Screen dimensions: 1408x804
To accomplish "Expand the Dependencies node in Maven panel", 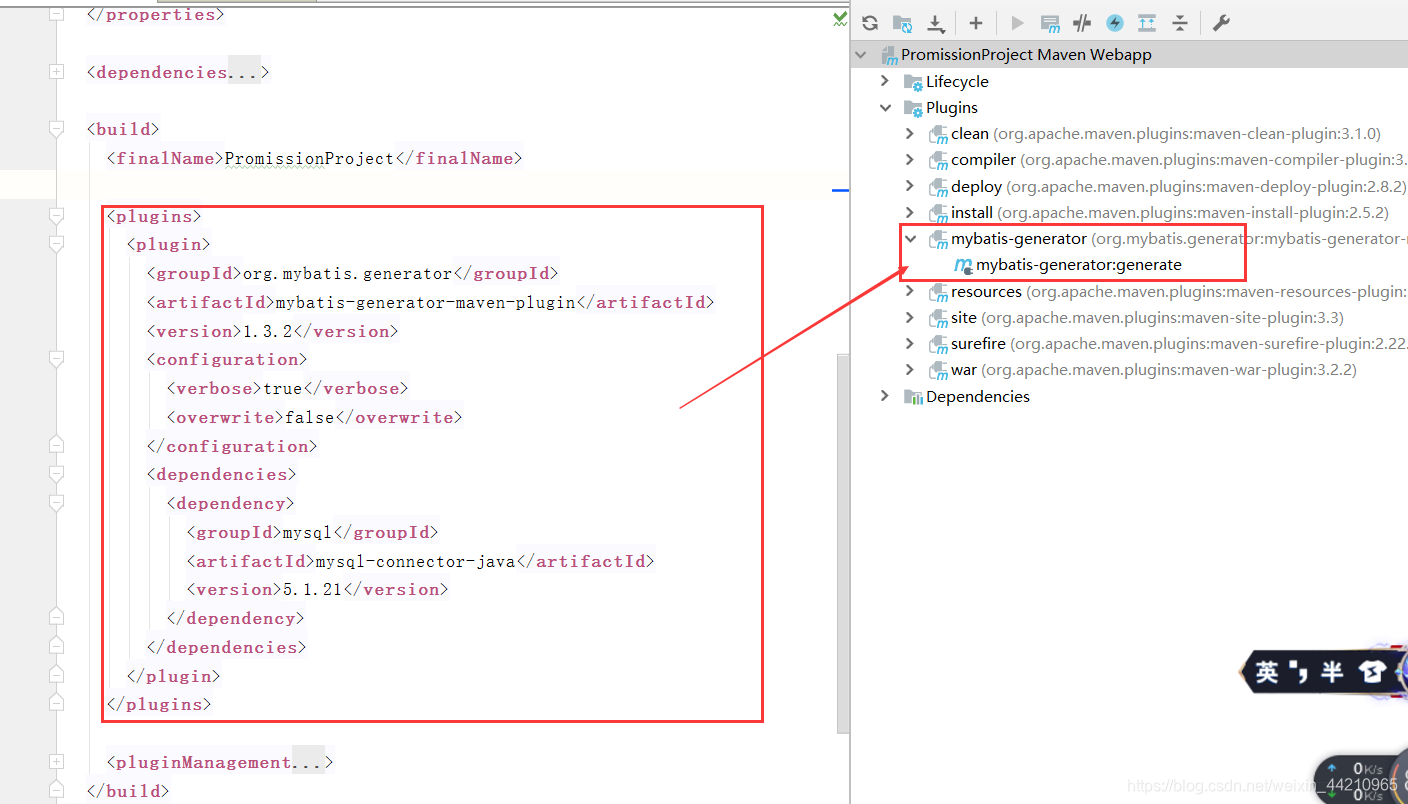I will [x=885, y=396].
